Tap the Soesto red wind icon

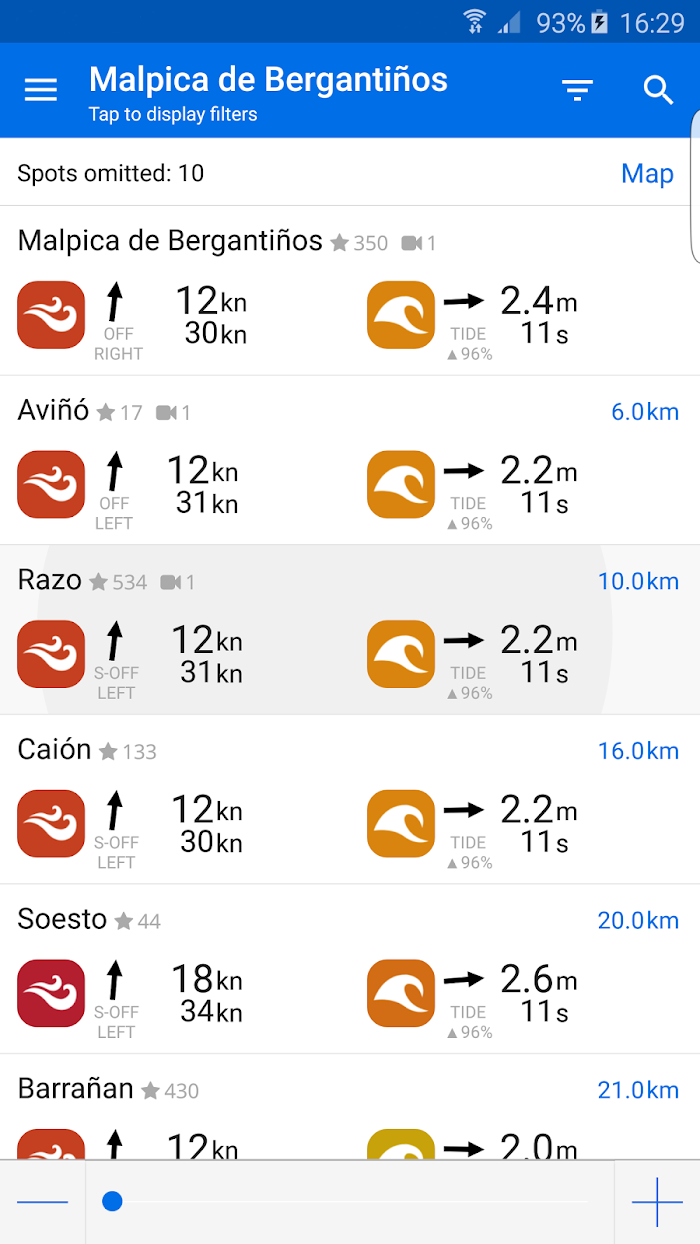51,993
